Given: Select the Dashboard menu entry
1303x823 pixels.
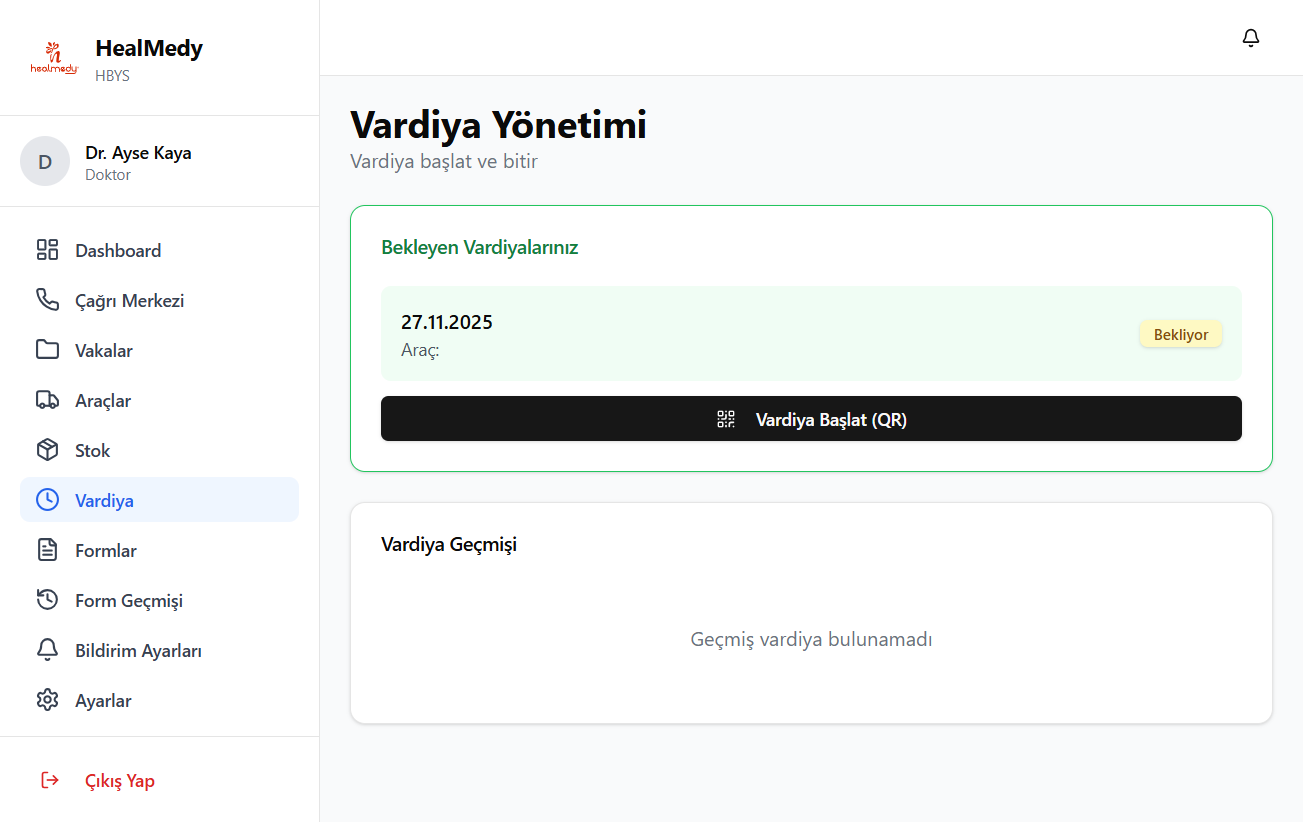Looking at the screenshot, I should click(x=118, y=249).
